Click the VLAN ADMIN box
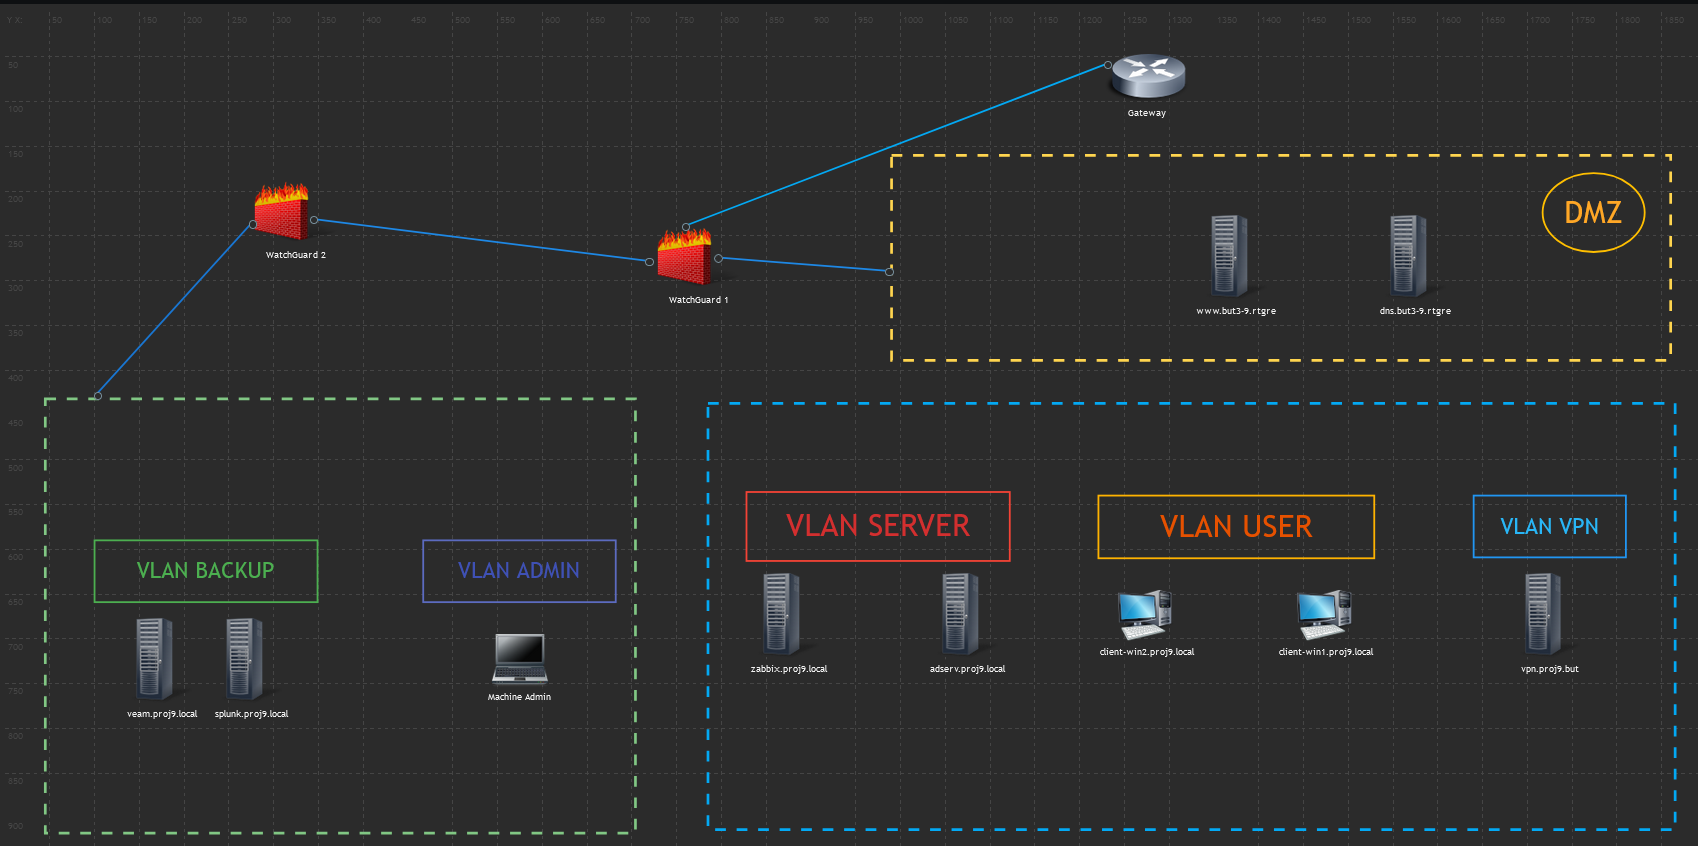This screenshot has height=846, width=1698. click(519, 571)
